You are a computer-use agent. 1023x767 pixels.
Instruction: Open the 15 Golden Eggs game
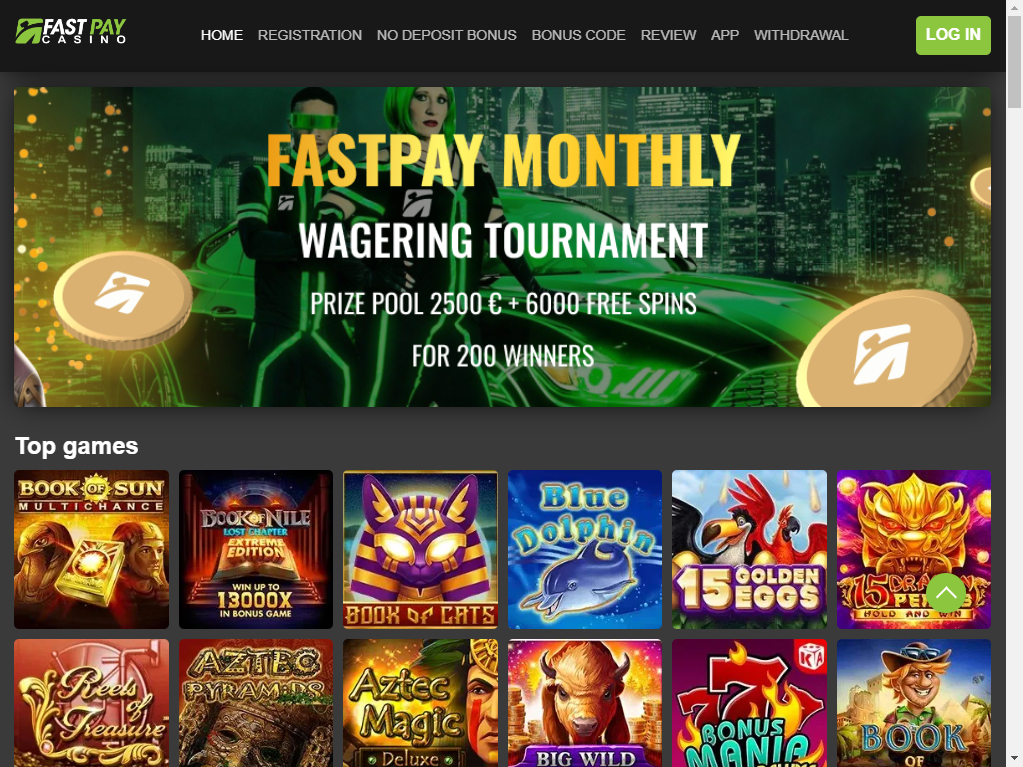click(749, 549)
